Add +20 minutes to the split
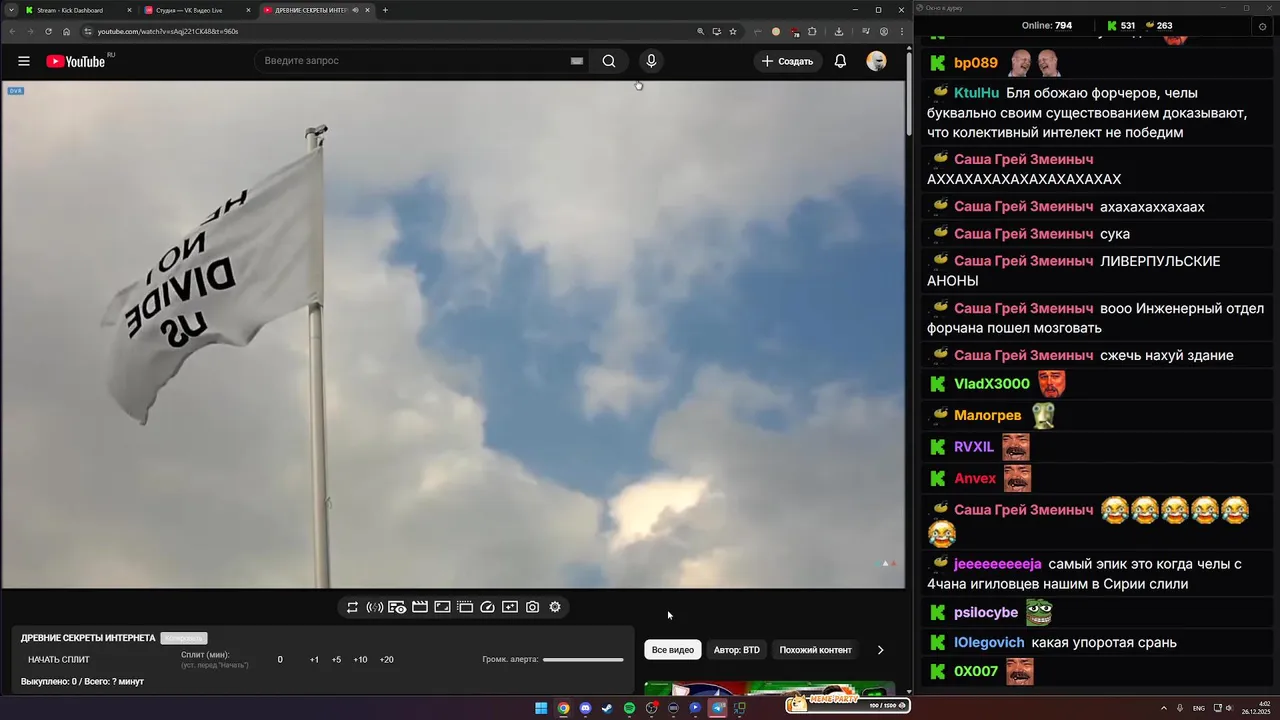The width and height of the screenshot is (1280, 720). (386, 660)
